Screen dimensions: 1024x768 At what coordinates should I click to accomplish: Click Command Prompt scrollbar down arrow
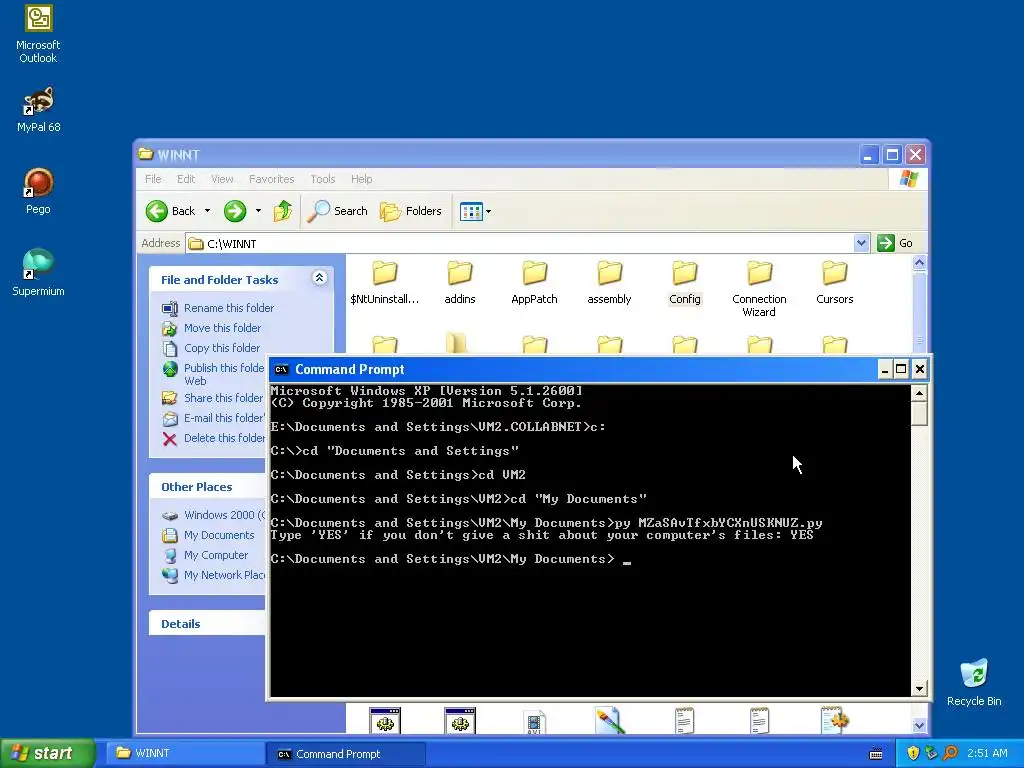(x=920, y=688)
